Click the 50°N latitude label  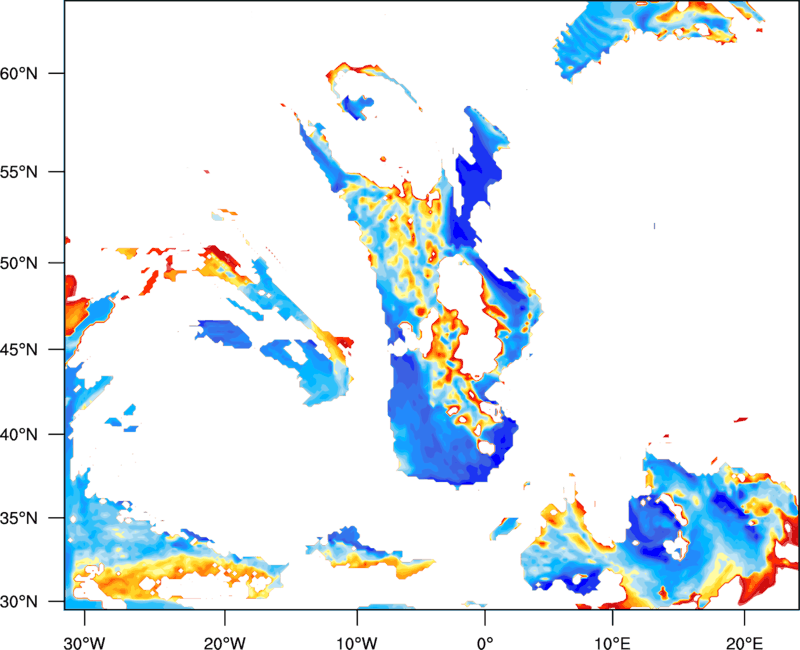(x=19, y=263)
